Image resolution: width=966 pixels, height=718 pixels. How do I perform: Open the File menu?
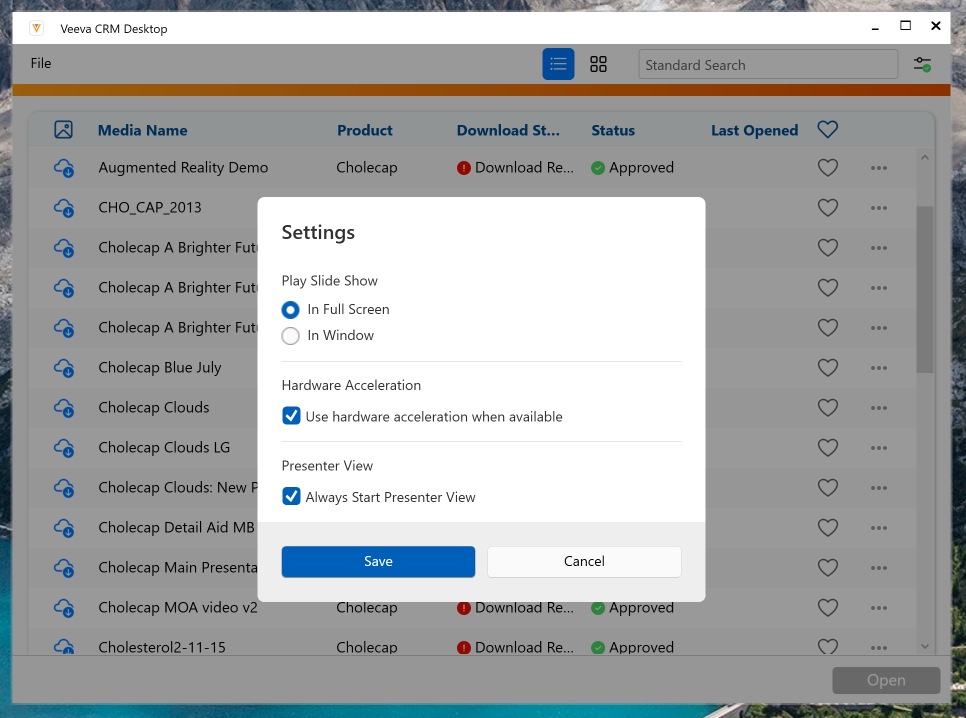[41, 64]
